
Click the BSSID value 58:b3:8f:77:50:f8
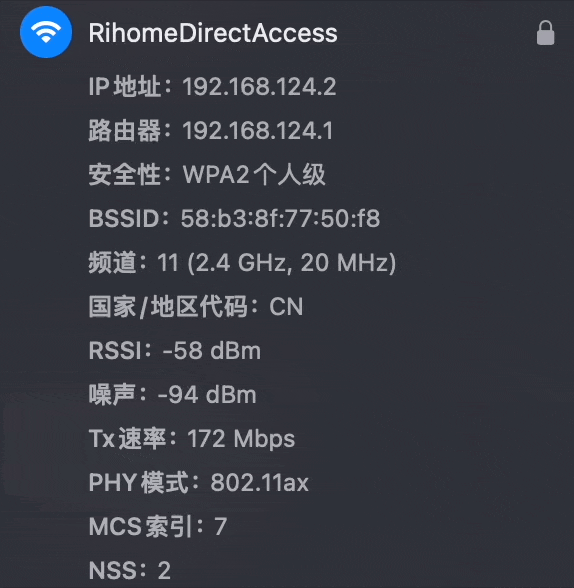pos(280,219)
